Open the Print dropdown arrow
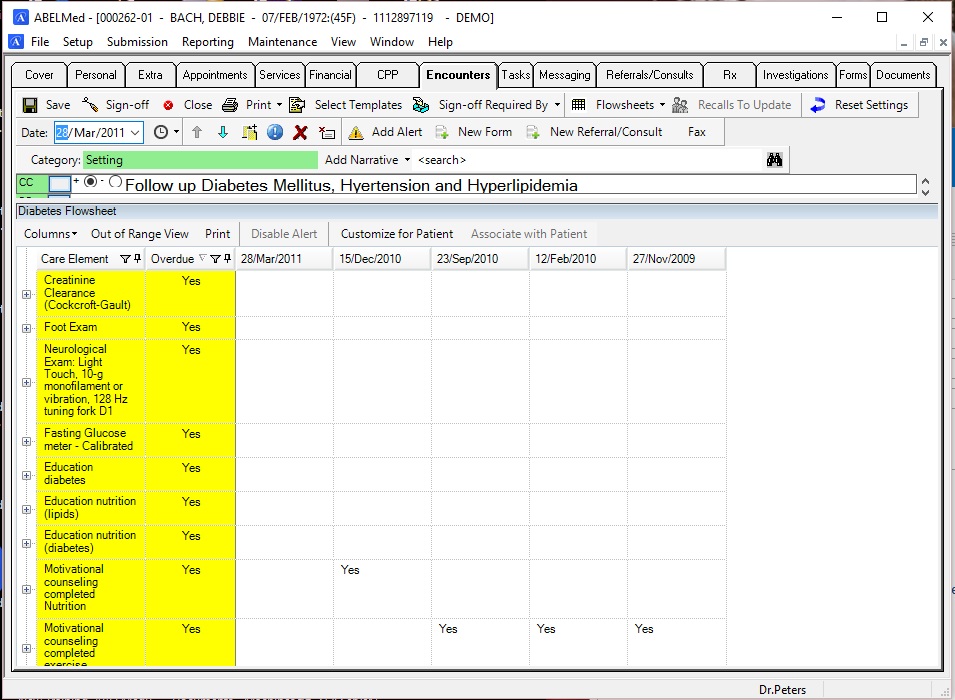 (x=277, y=104)
